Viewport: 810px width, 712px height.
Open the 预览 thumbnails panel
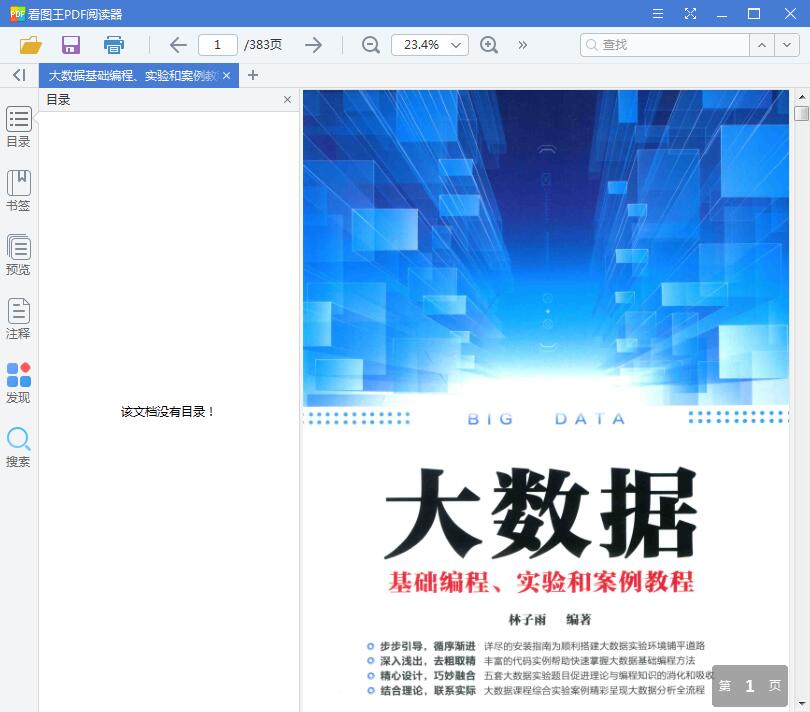19,255
